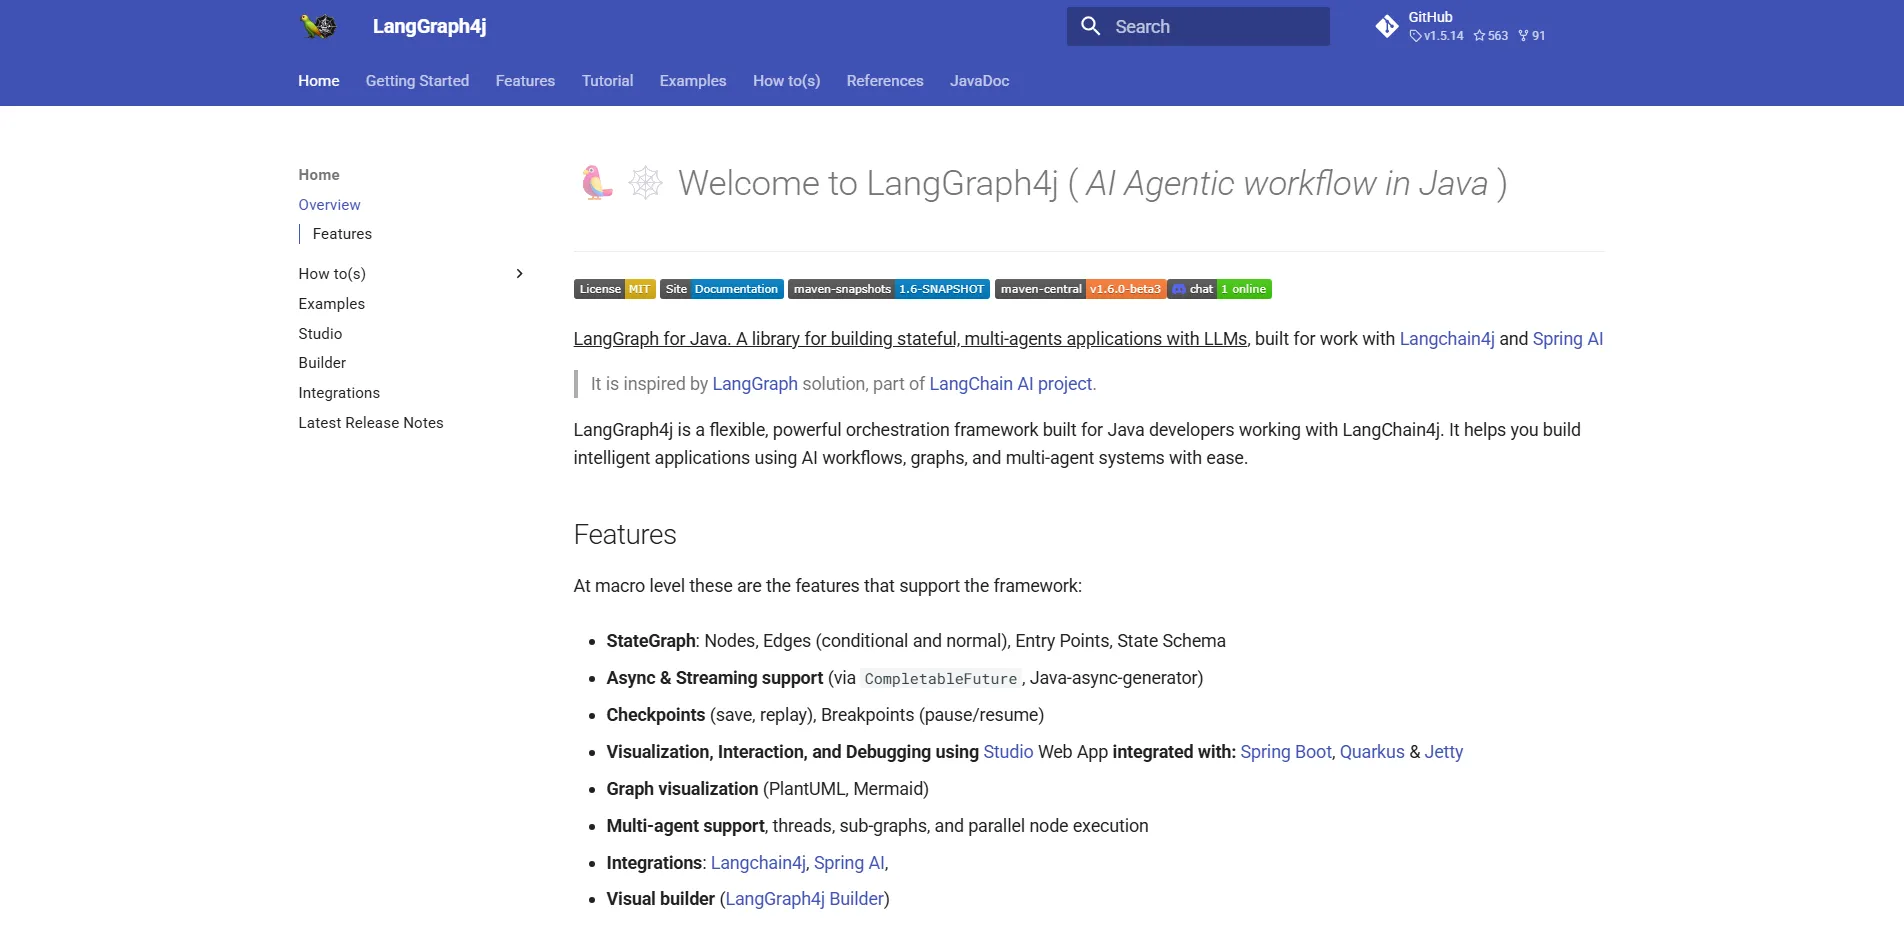Click the spider web emoji in the heading
The image size is (1904, 933).
pyautogui.click(x=646, y=182)
